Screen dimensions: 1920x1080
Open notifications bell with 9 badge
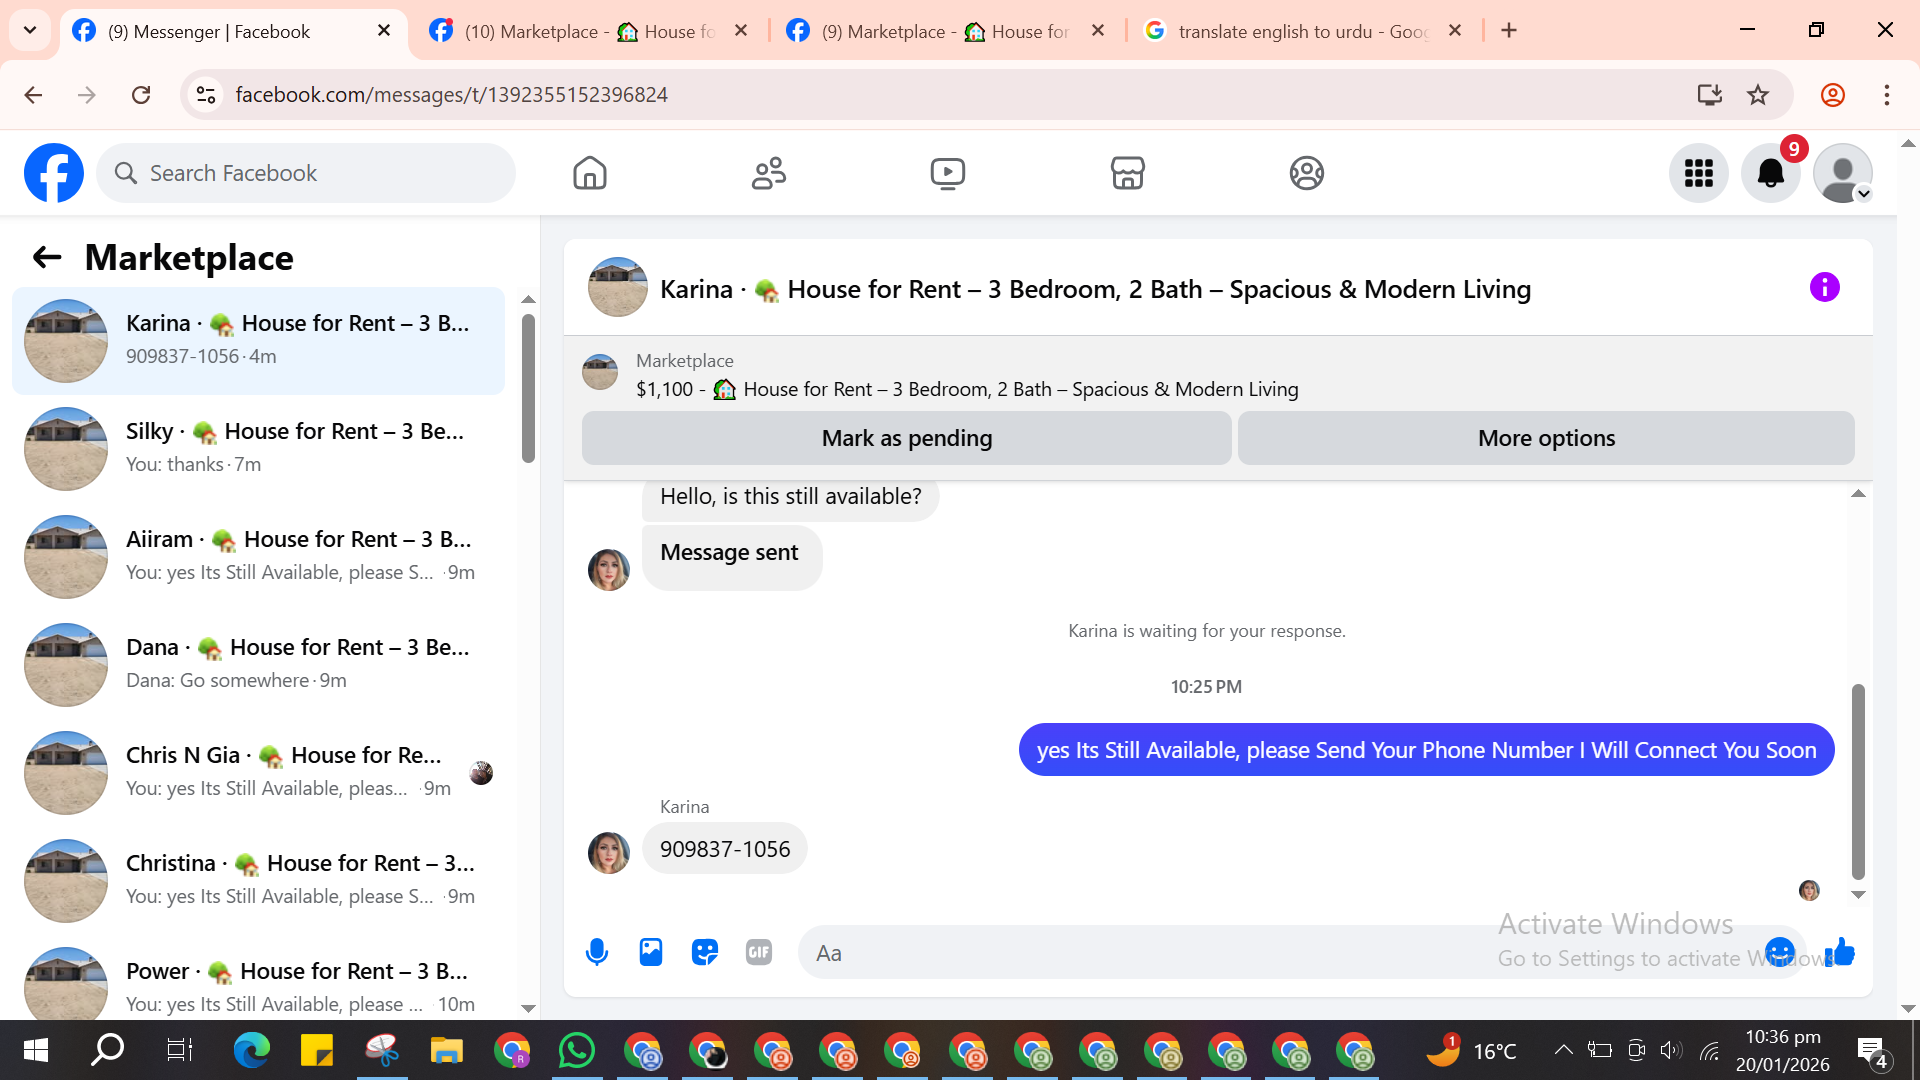1771,173
